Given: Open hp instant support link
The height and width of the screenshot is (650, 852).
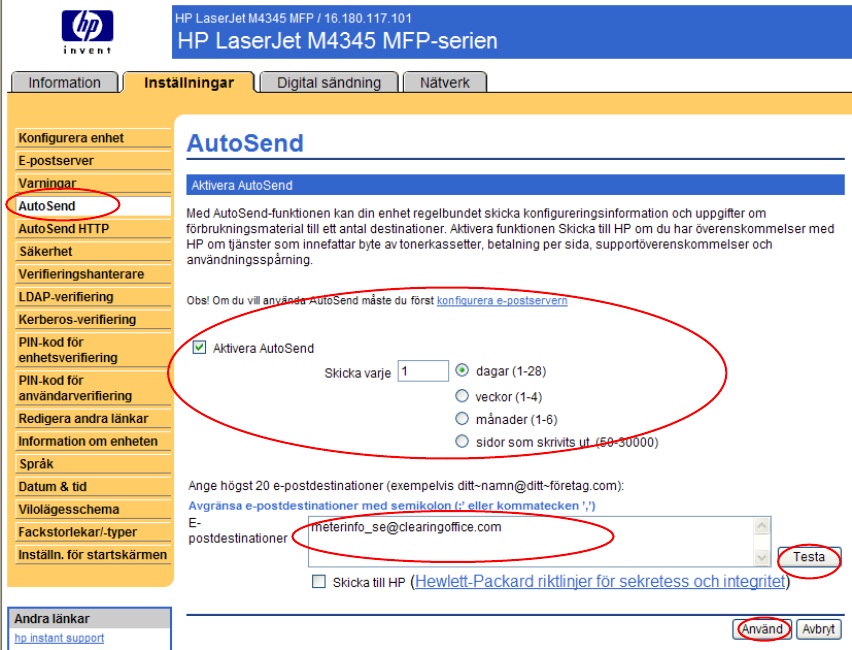Looking at the screenshot, I should click(59, 638).
